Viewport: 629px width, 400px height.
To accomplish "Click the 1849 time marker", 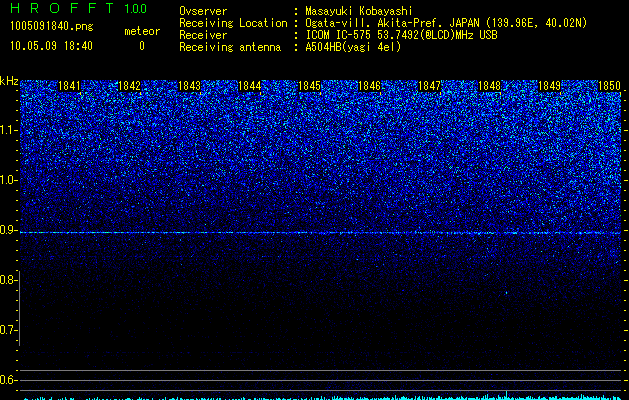I will tap(550, 86).
